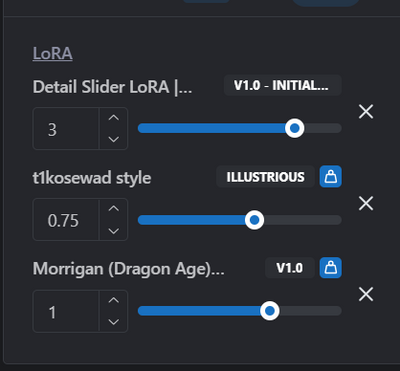Remove the t1kosewad style LoRA
400x371 pixels.
click(366, 203)
